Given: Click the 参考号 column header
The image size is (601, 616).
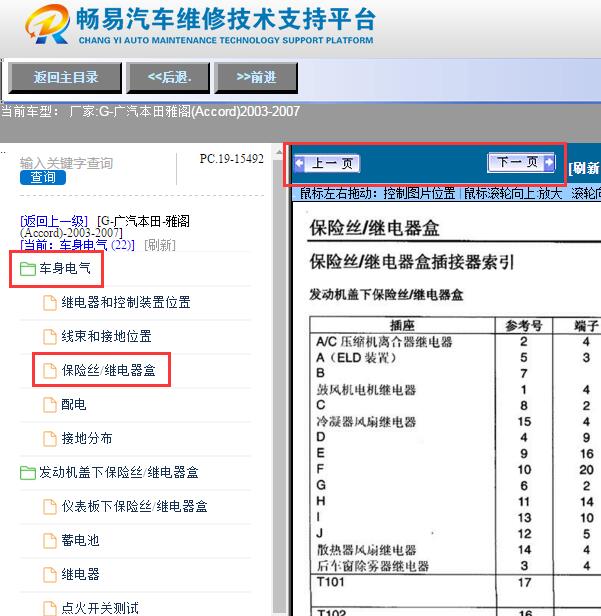Looking at the screenshot, I should point(524,325).
